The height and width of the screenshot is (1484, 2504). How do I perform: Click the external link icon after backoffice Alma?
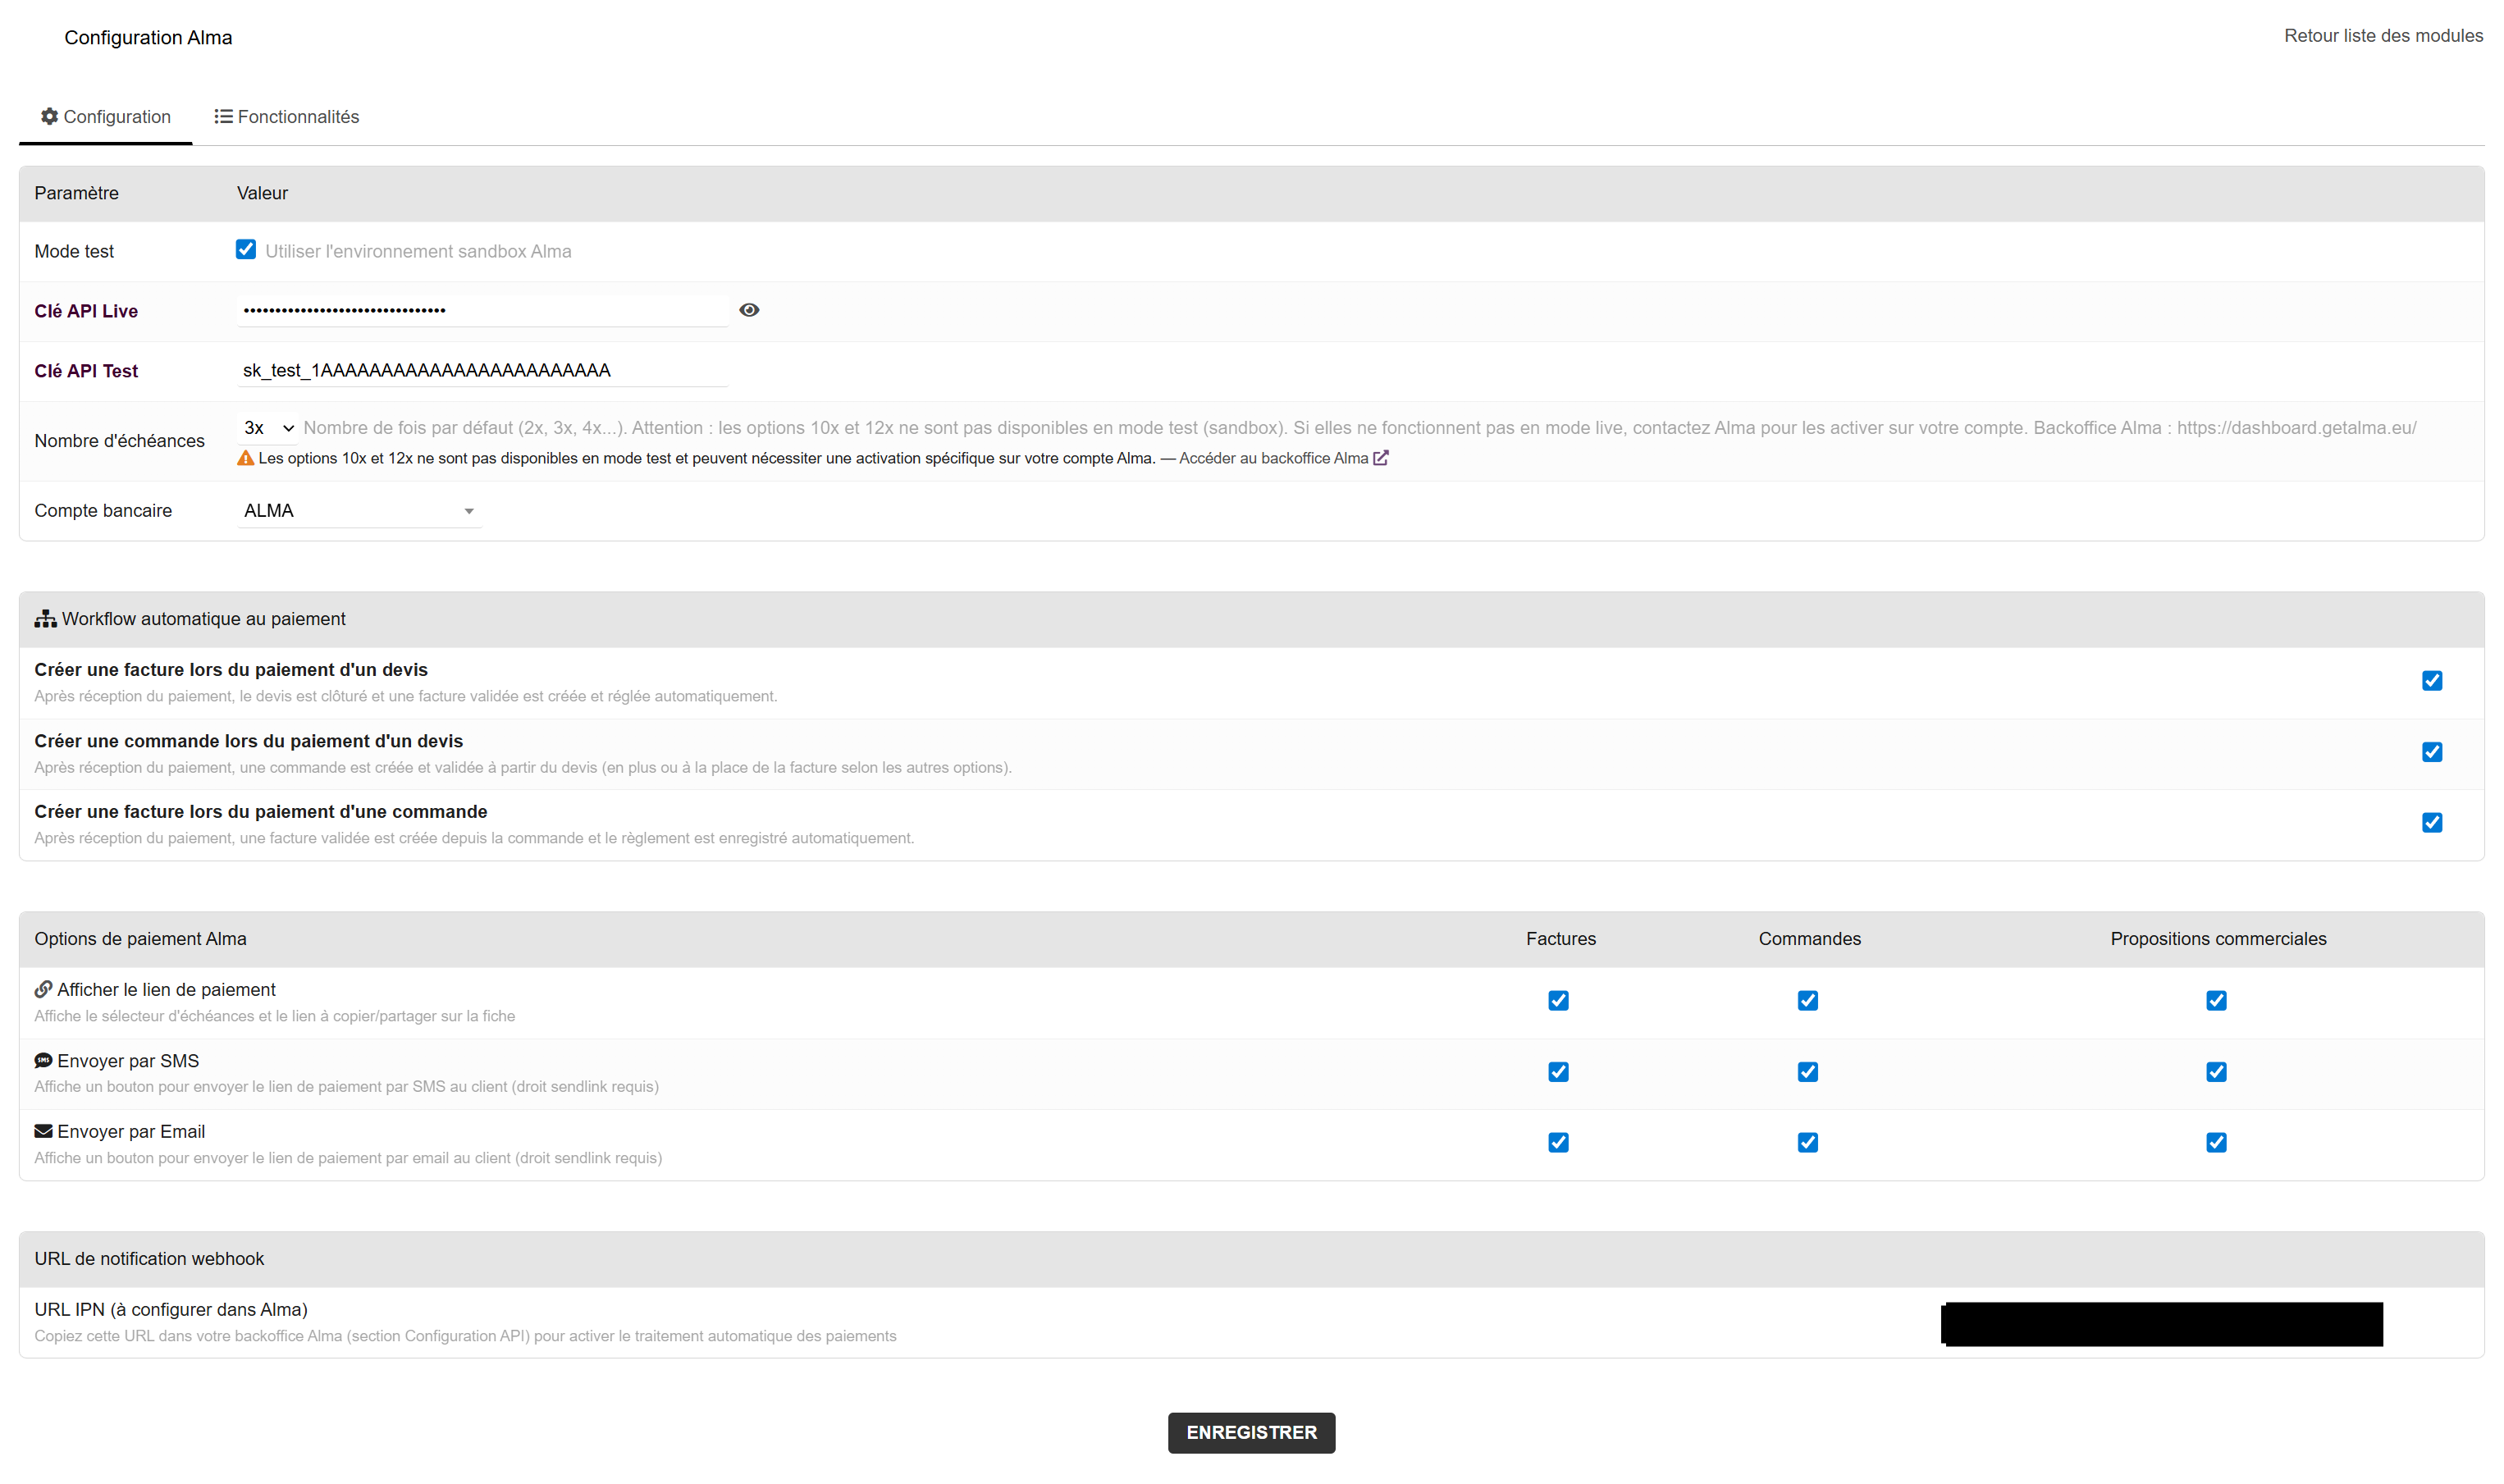pos(1381,458)
